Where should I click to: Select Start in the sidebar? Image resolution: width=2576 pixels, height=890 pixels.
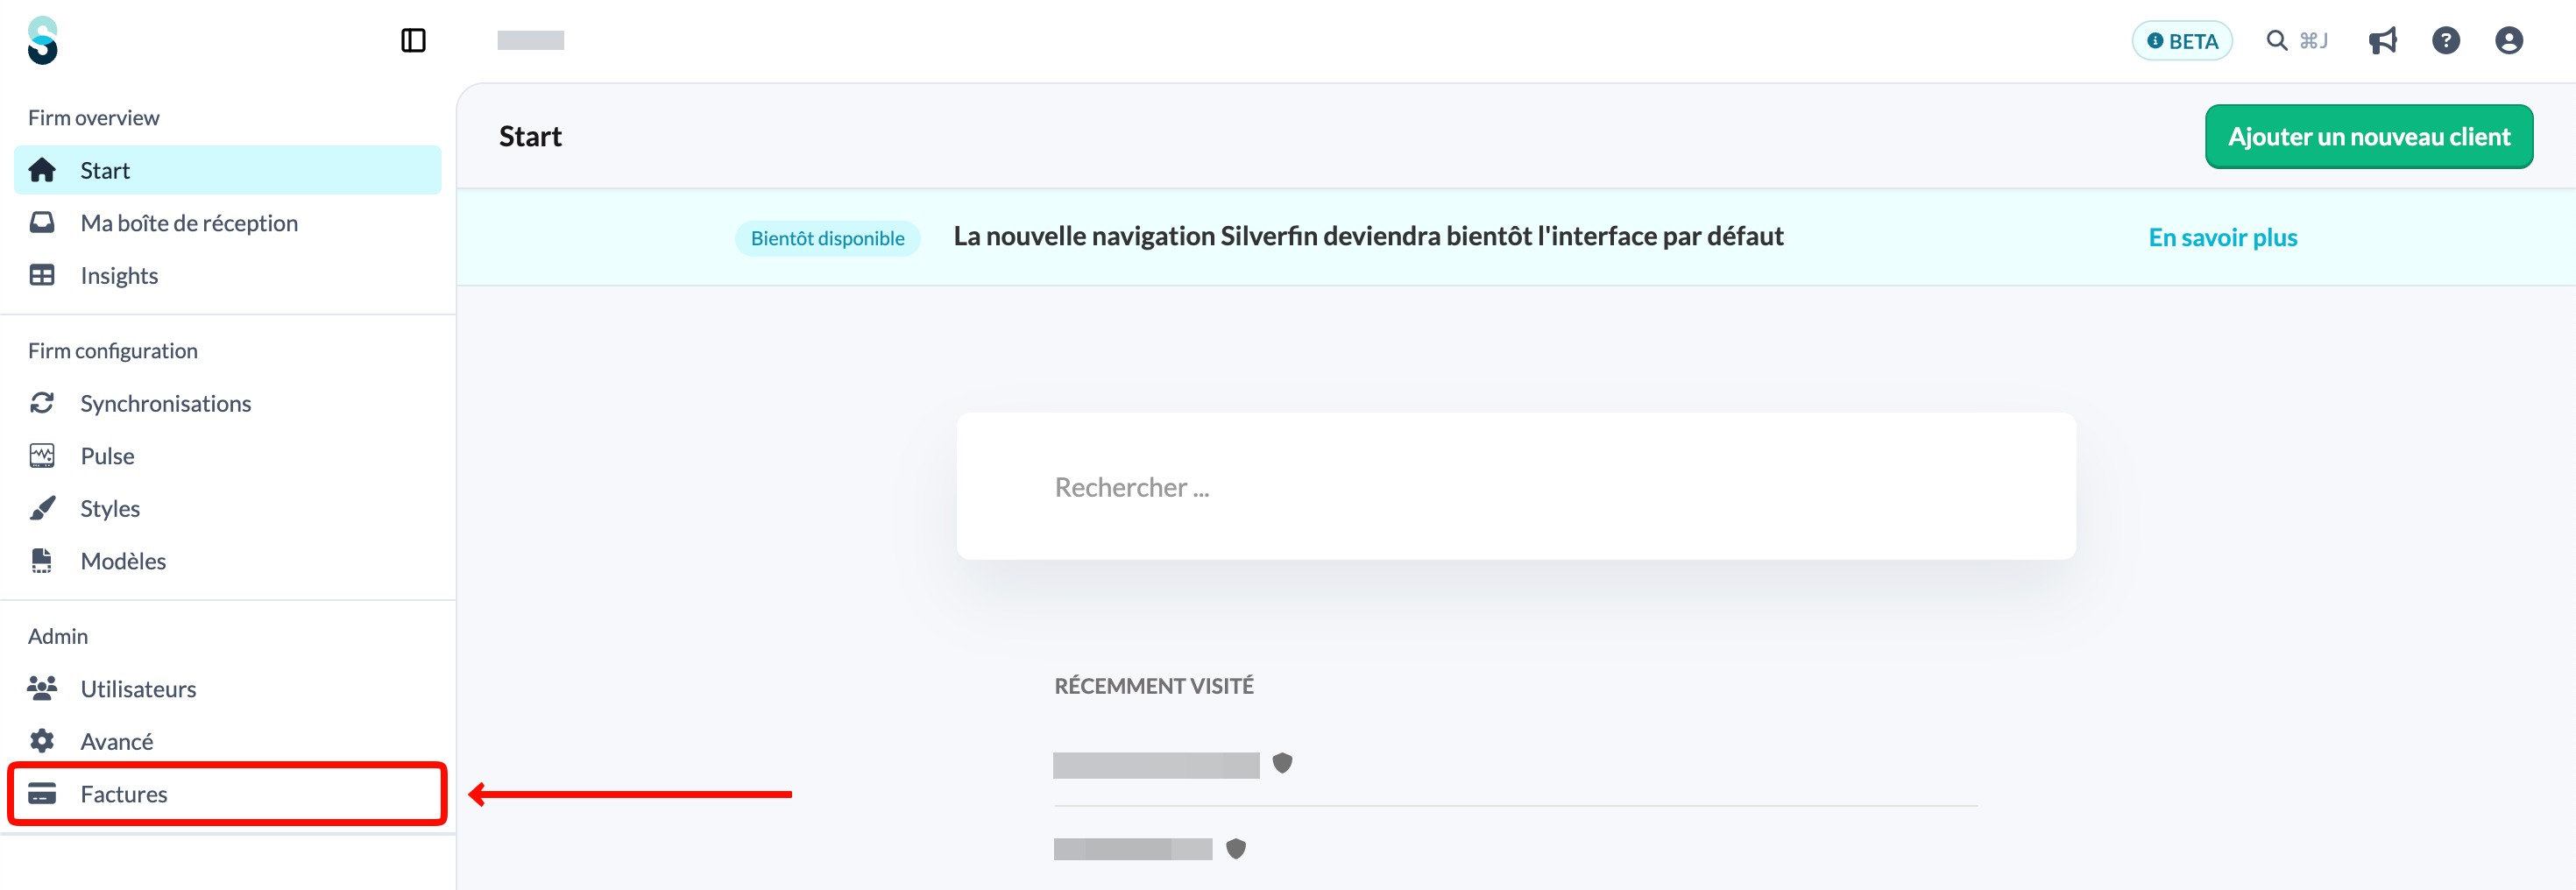point(227,170)
